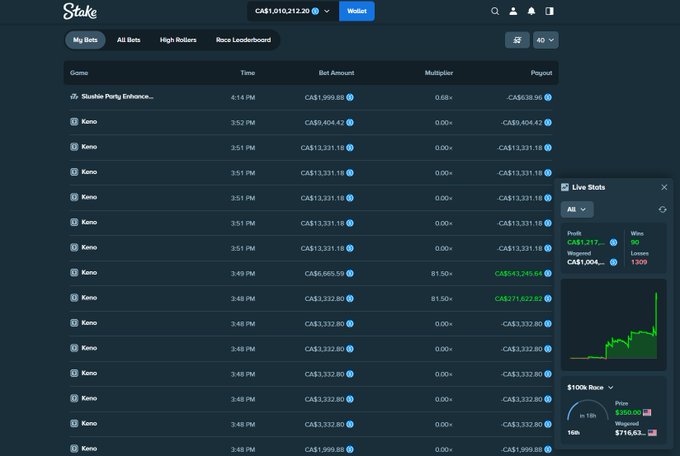Viewport: 680px width, 456px height.
Task: Click the slots icon beside Slushie Party
Action: tap(74, 96)
